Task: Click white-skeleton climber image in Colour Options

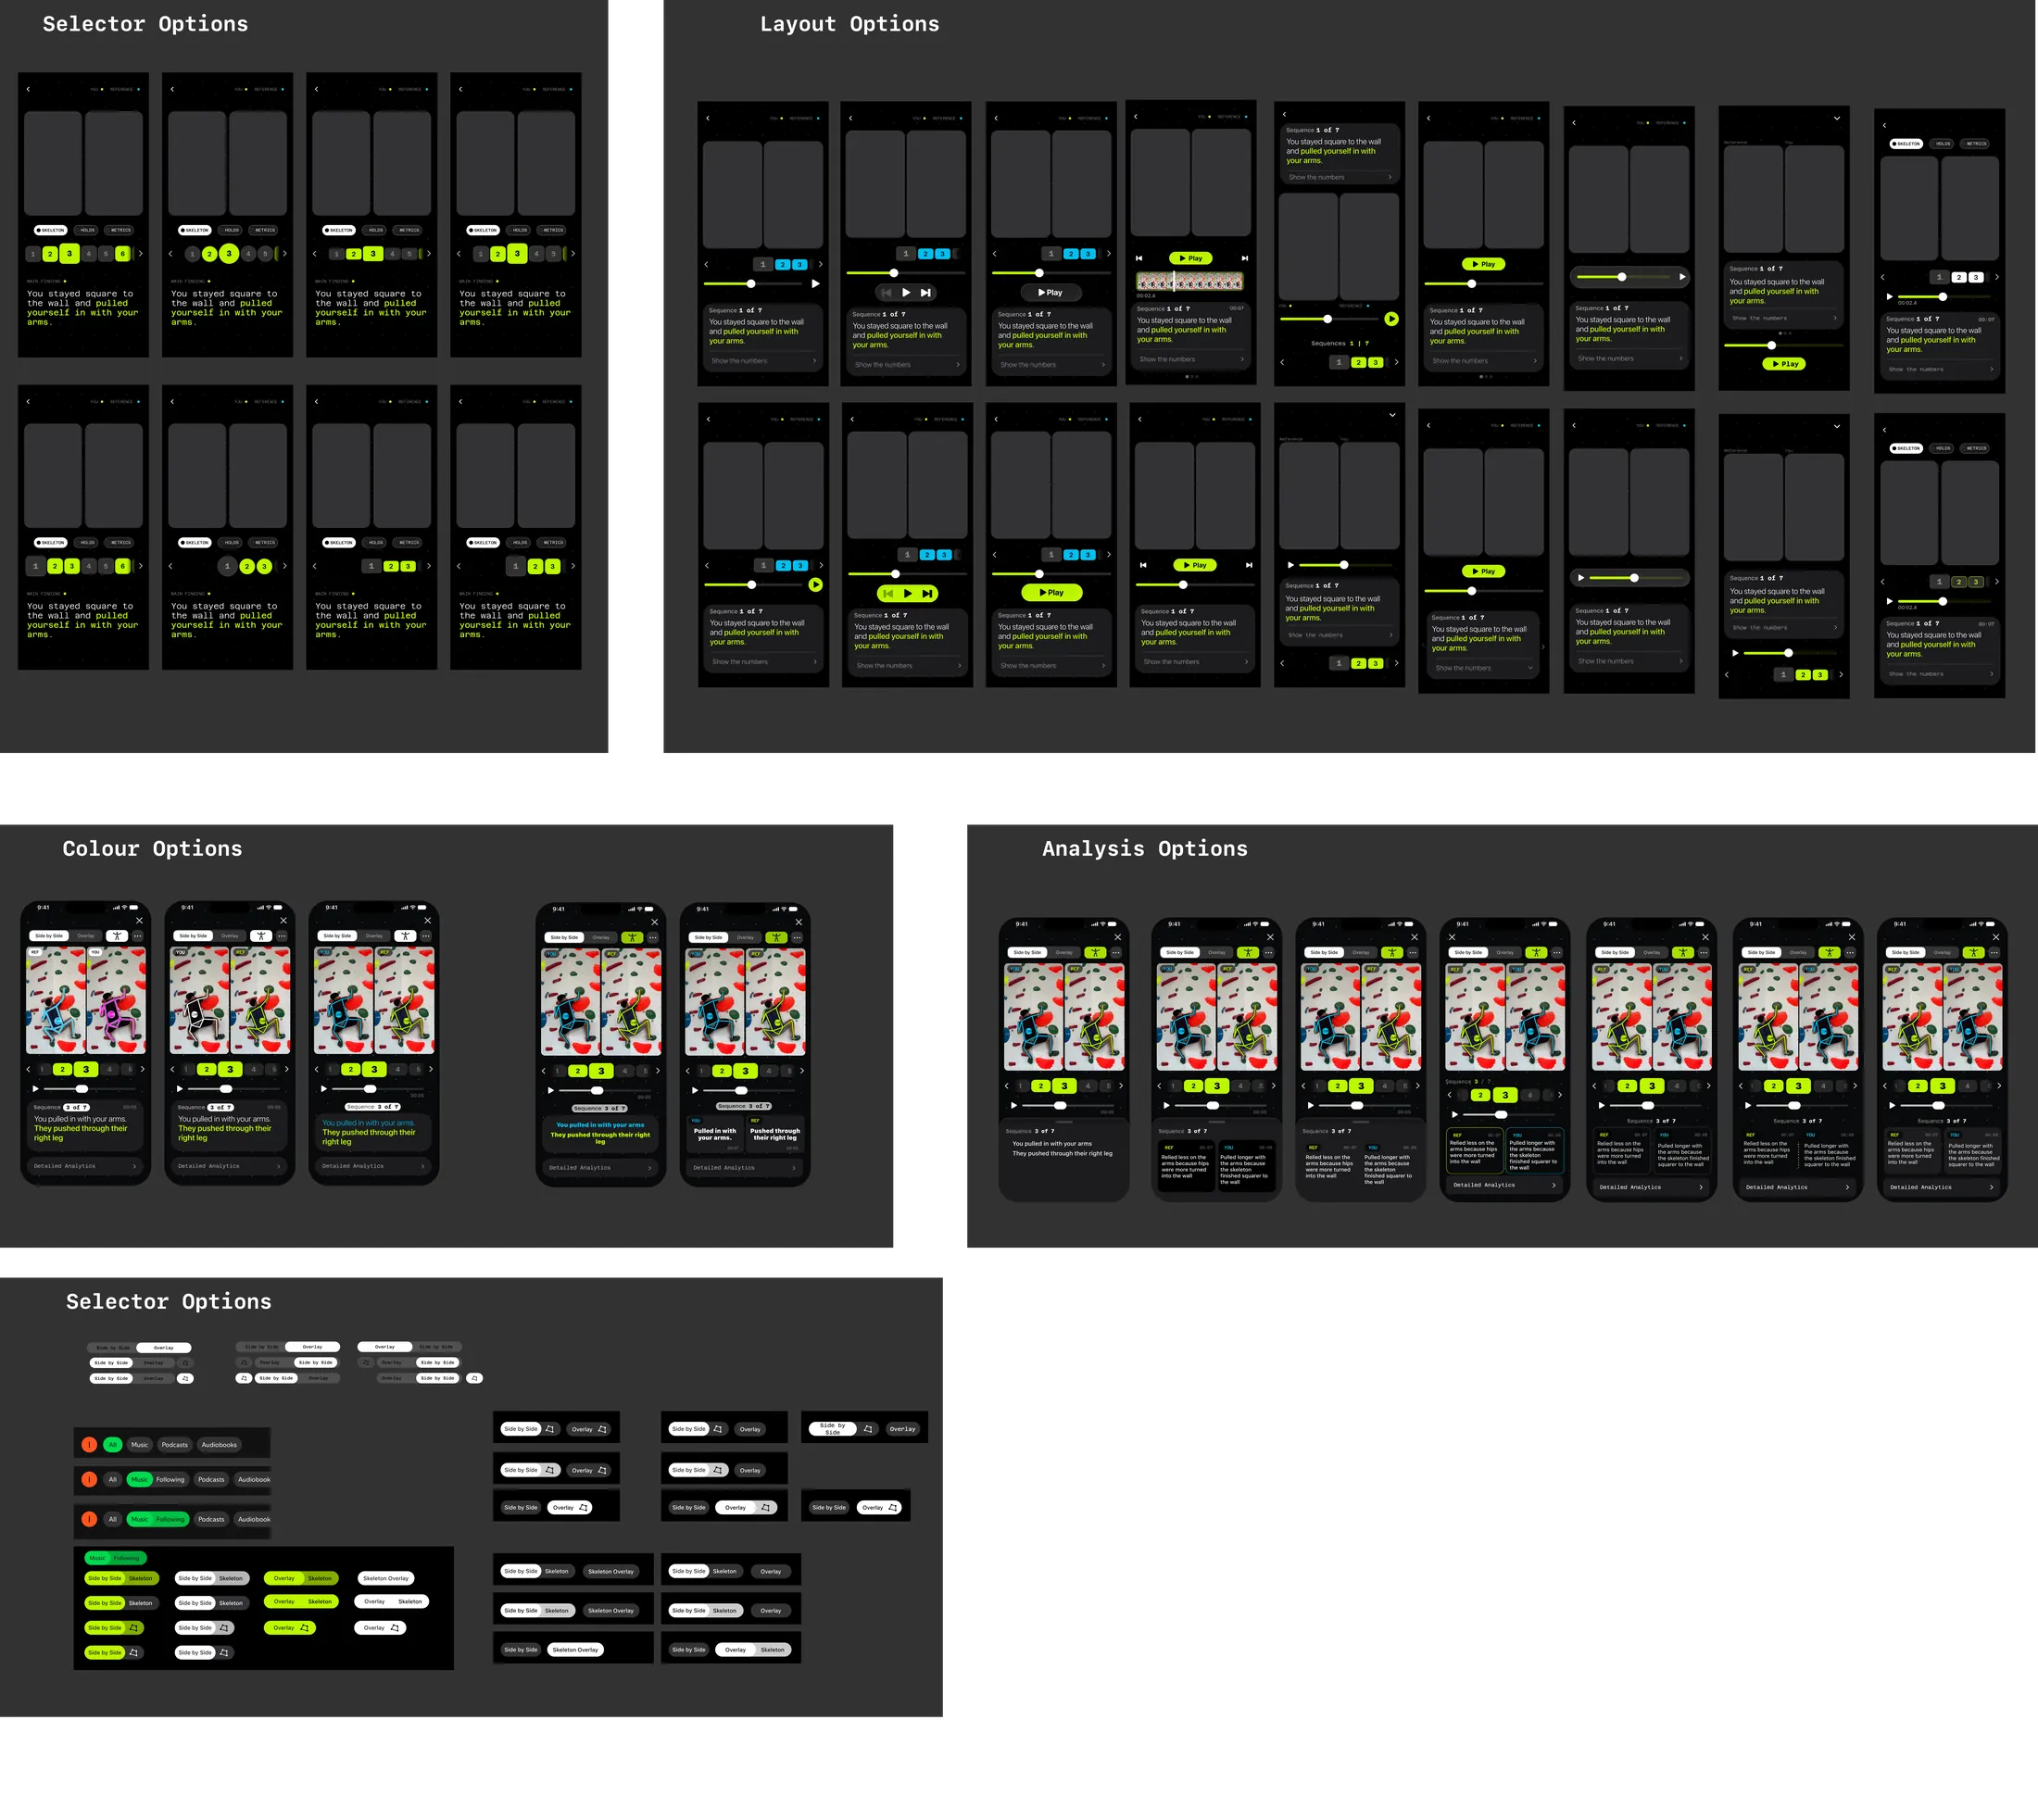Action: pos(200,1000)
